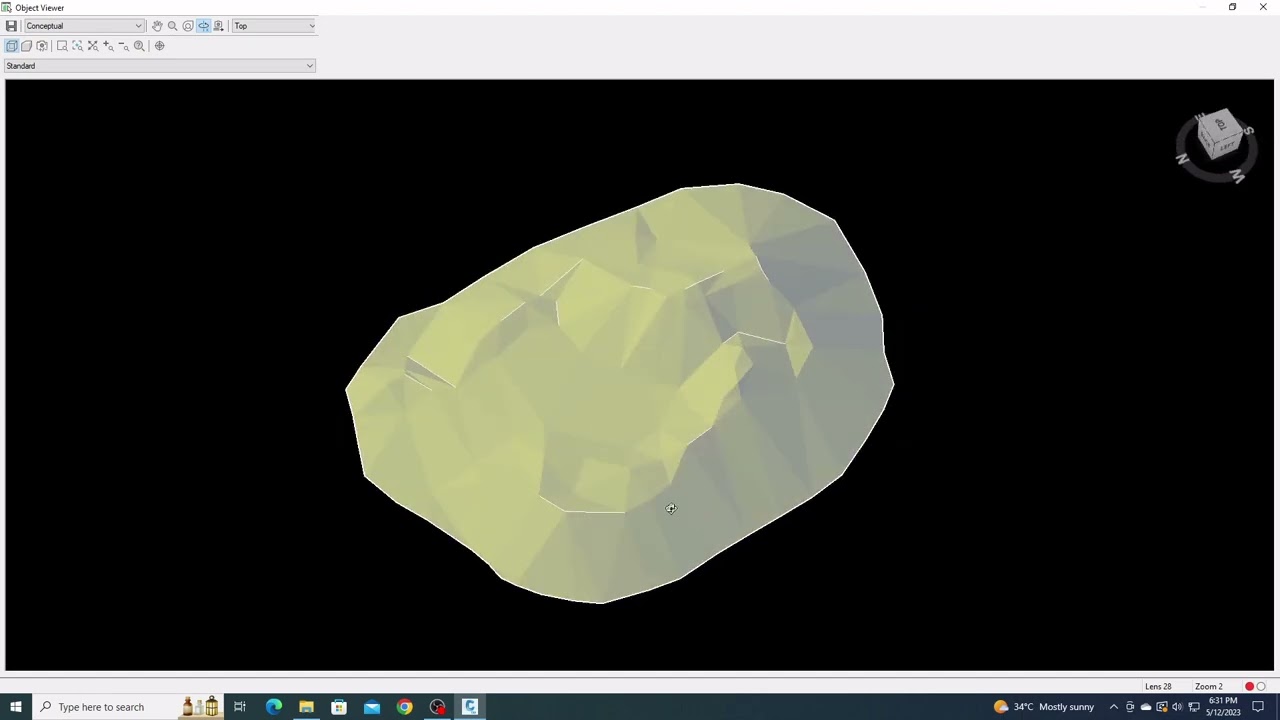1280x720 pixels.
Task: Click the ViewCube in the viewport corner
Action: [1219, 135]
